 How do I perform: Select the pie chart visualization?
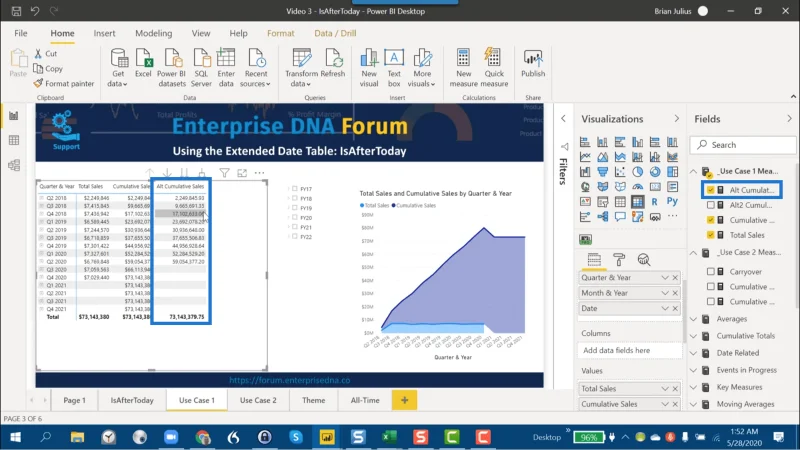tap(637, 172)
